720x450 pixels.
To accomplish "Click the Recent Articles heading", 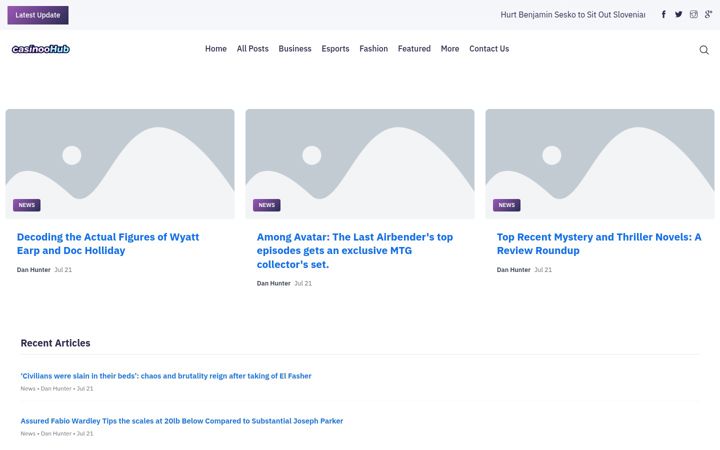I will (55, 343).
